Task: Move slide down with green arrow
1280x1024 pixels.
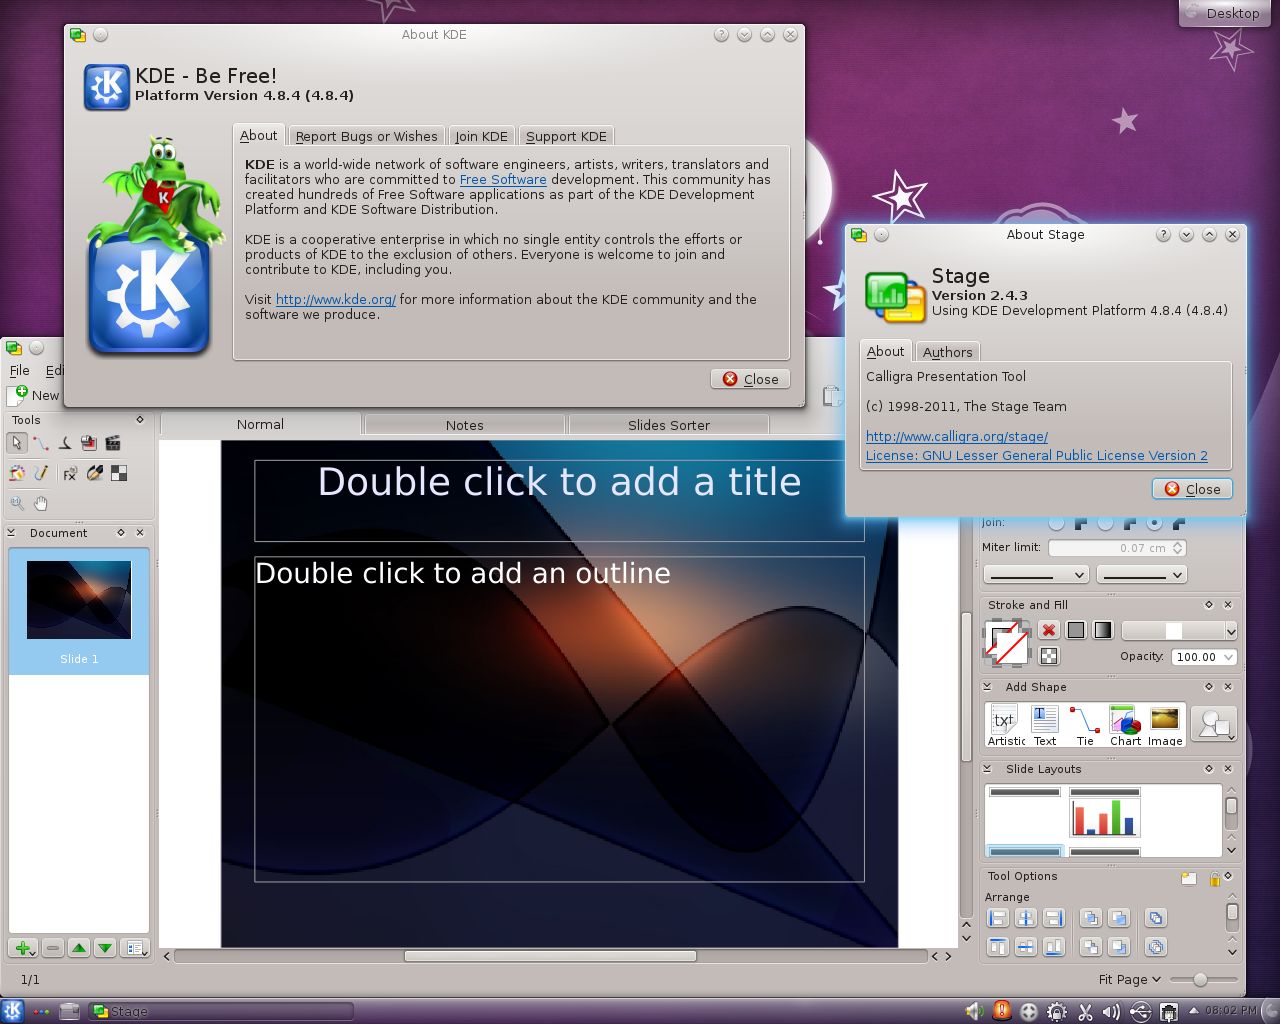Action: pyautogui.click(x=105, y=948)
